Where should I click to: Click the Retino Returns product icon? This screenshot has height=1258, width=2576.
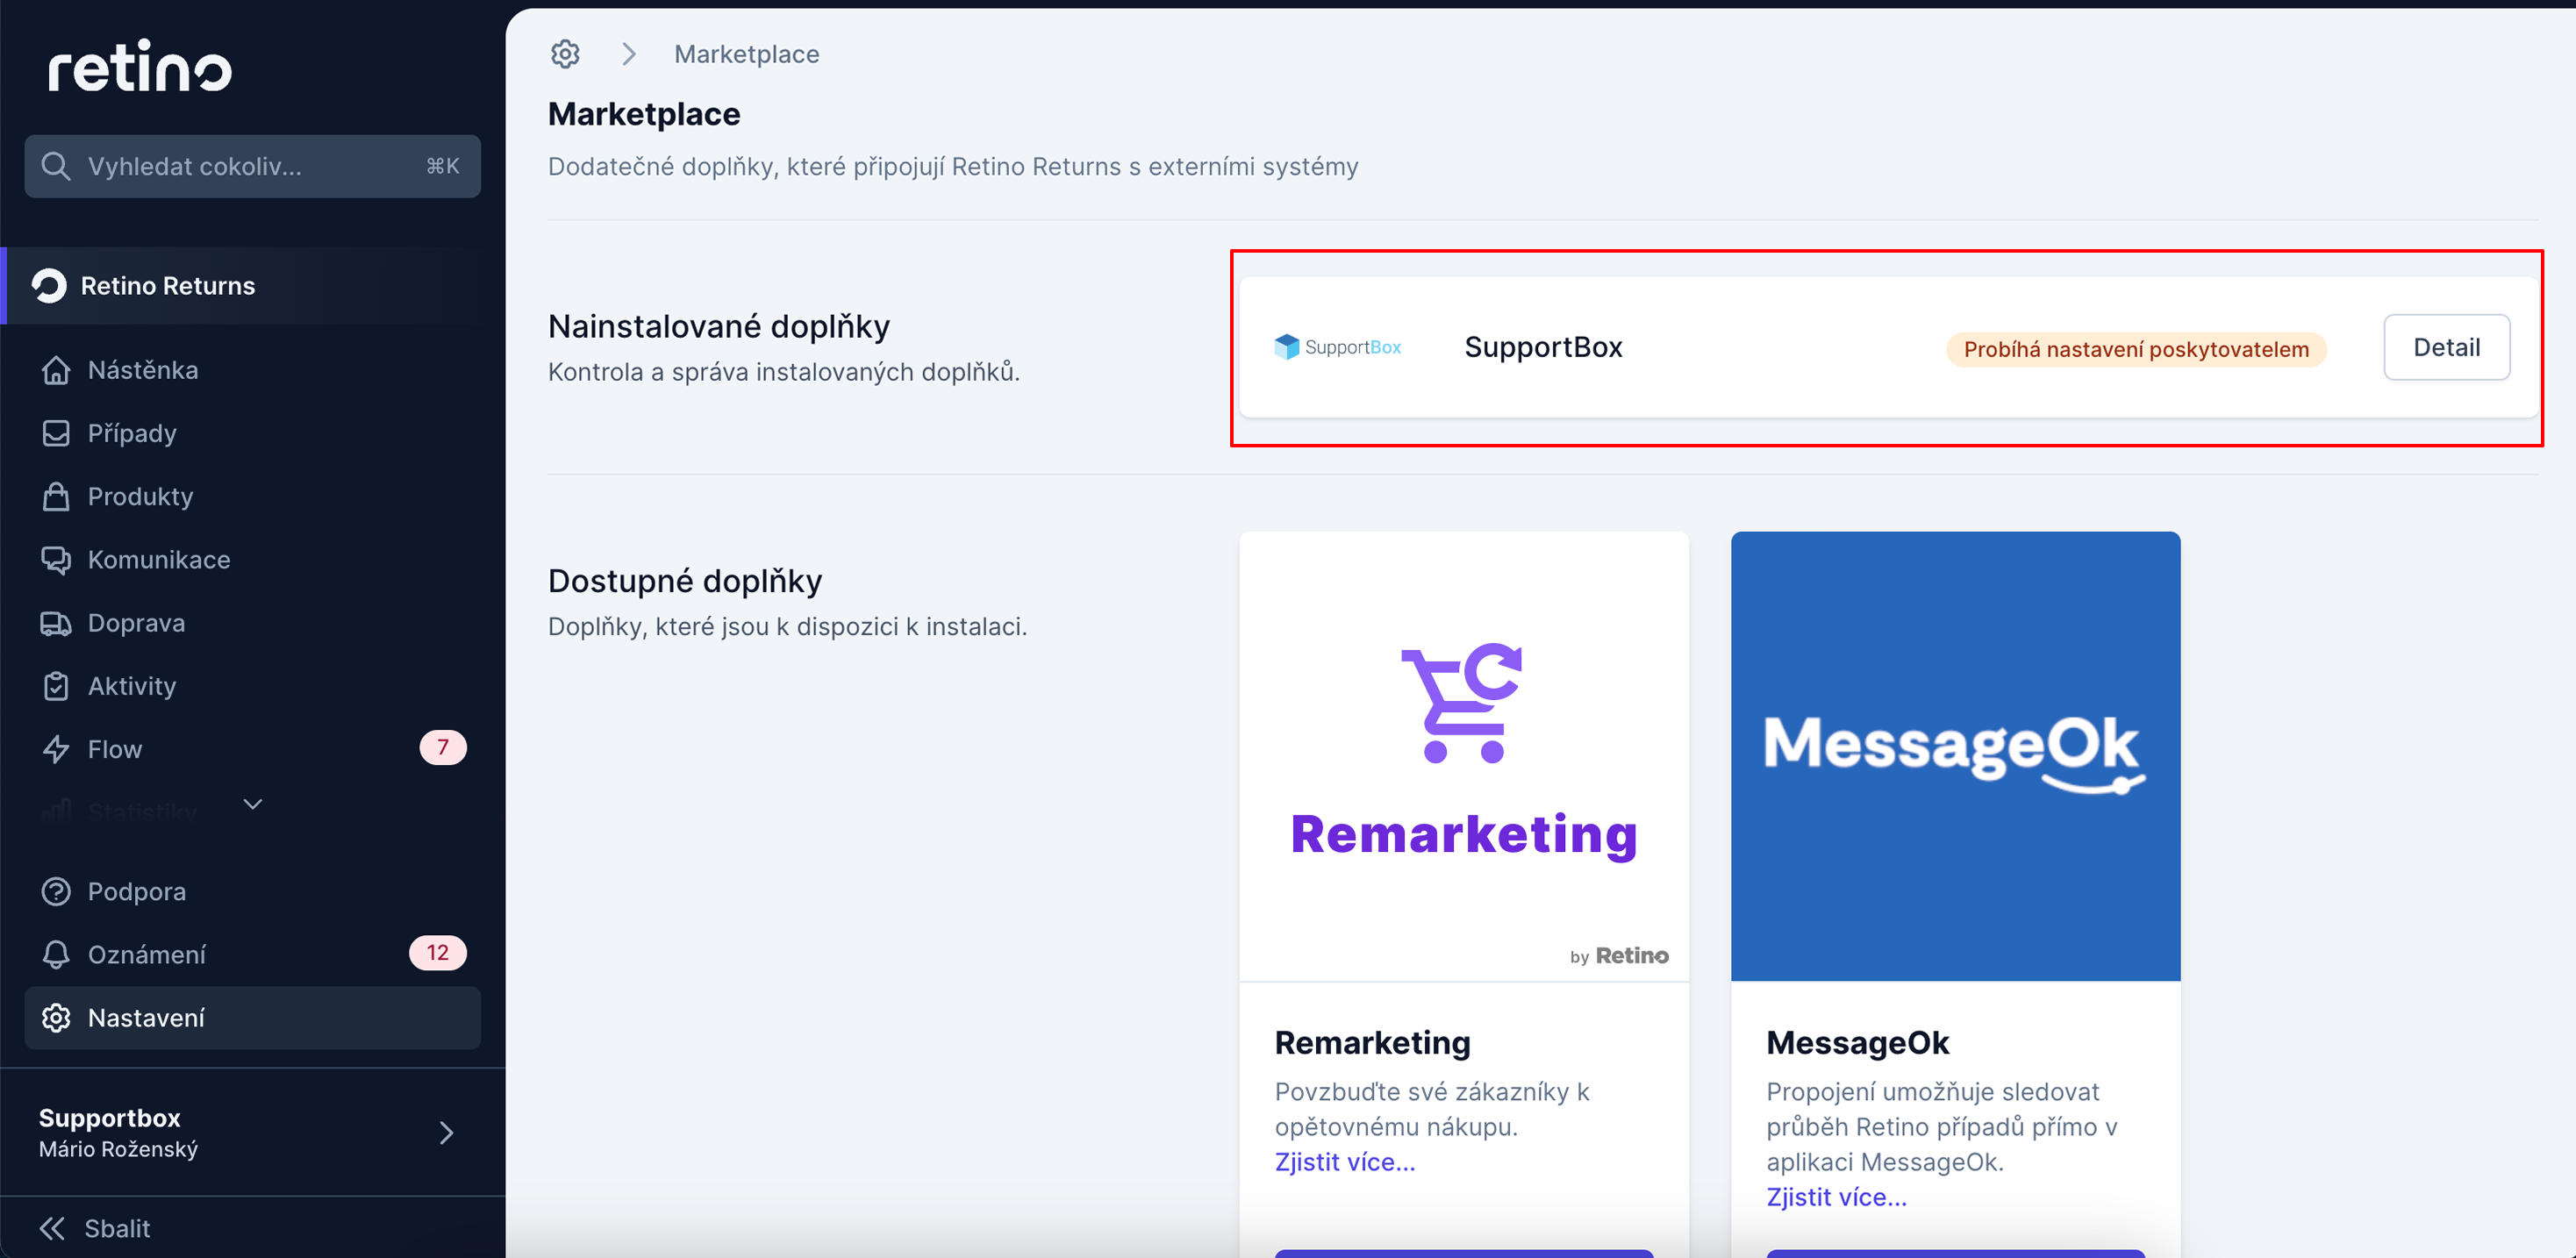click(x=49, y=286)
